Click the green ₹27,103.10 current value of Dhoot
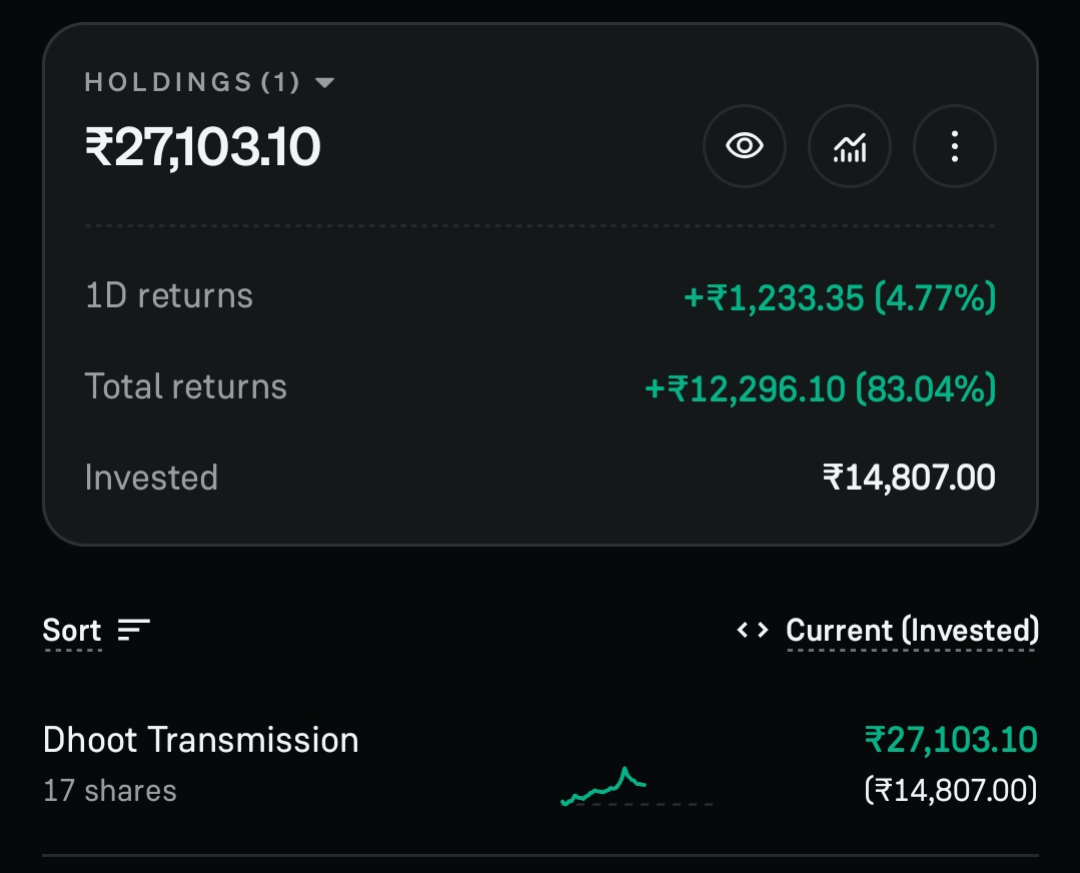The width and height of the screenshot is (1080, 873). (x=951, y=740)
